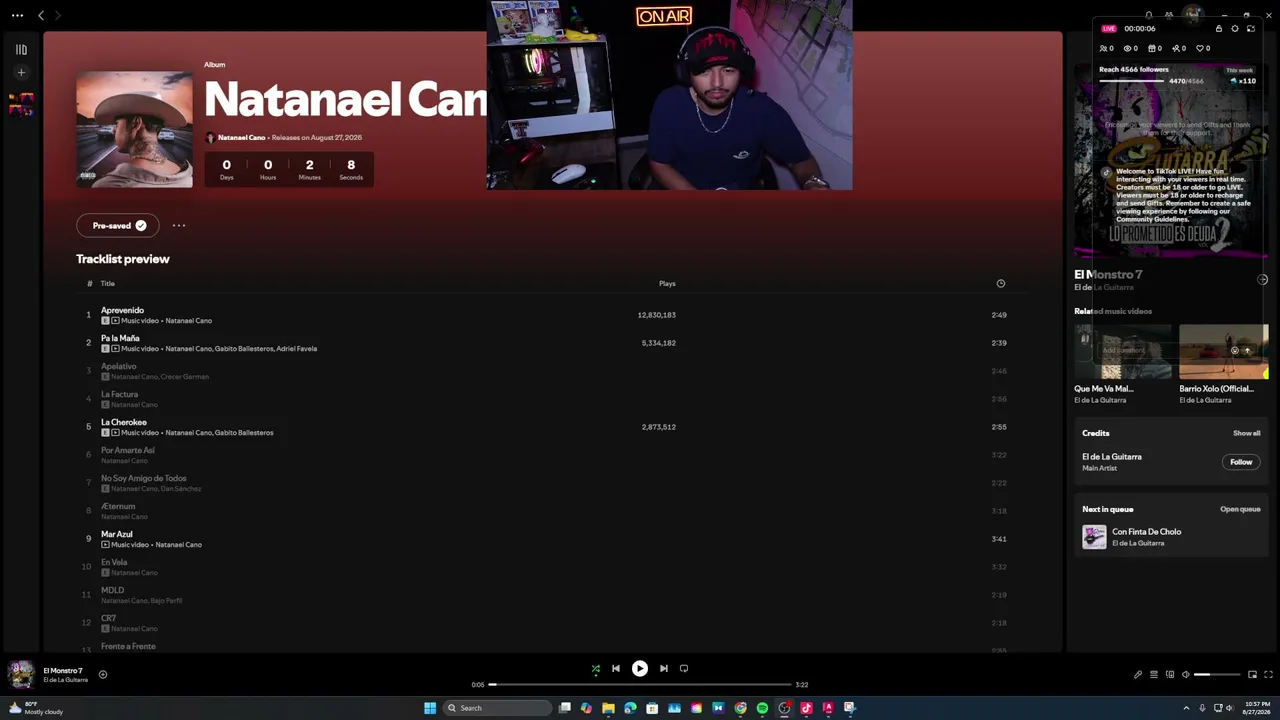1280x720 pixels.
Task: Open TikTok LIVE overlay settings gear
Action: coord(1235,29)
